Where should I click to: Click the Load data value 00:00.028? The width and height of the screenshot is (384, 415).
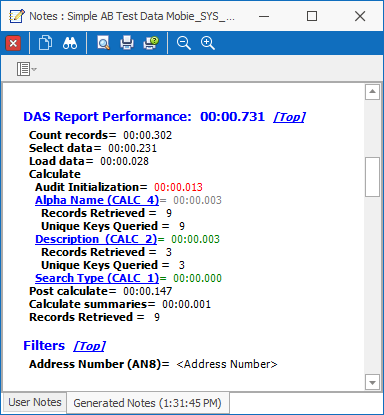pos(124,161)
